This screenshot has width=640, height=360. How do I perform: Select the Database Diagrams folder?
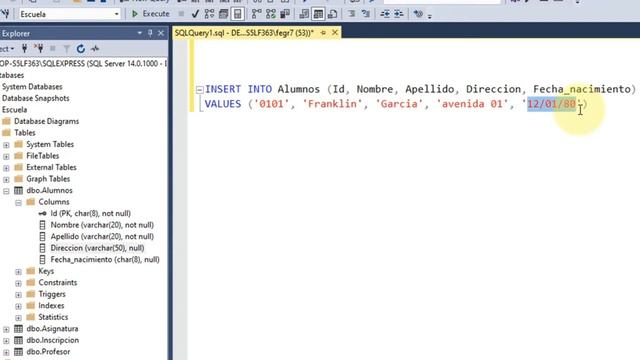tap(46, 121)
